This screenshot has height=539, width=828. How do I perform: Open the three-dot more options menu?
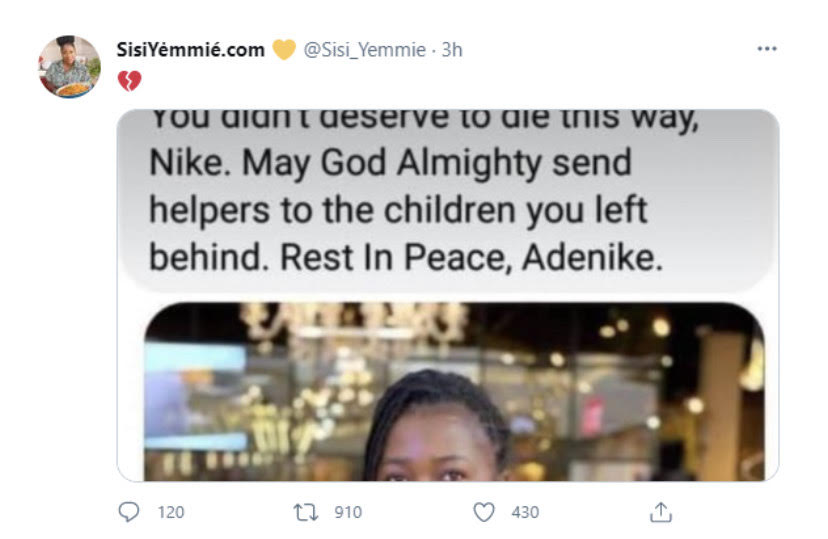766,49
